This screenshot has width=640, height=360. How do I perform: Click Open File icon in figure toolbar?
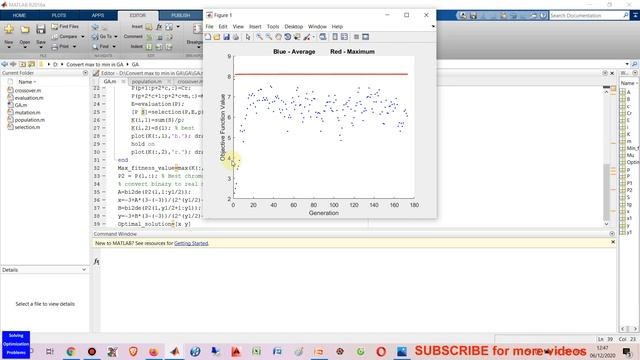pos(217,37)
